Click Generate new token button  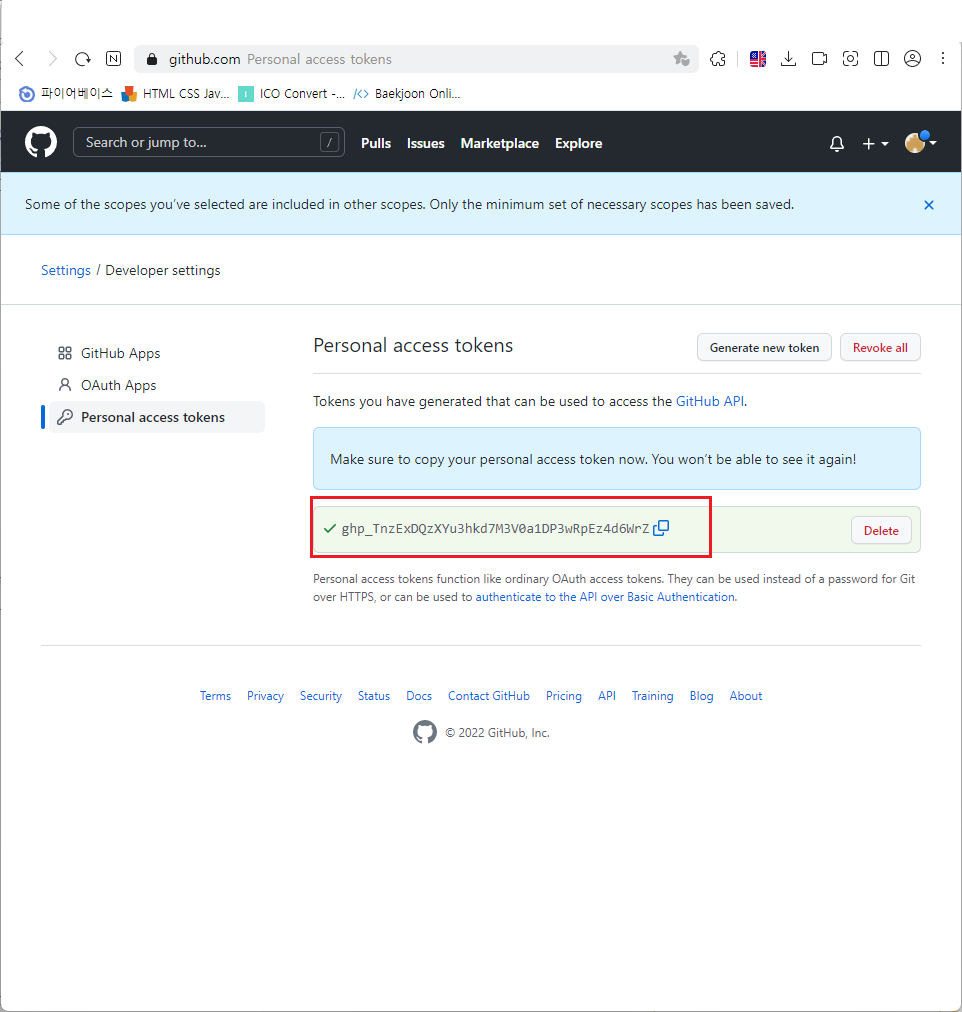764,347
